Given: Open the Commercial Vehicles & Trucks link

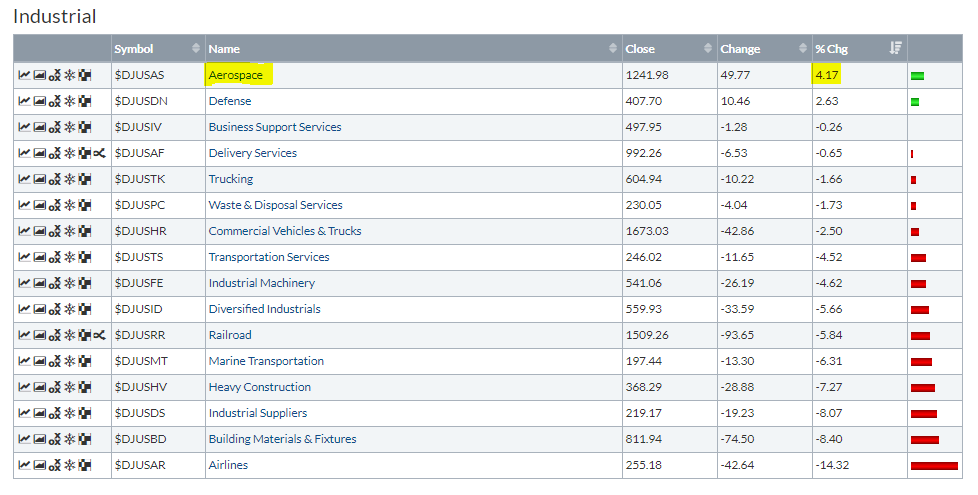Looking at the screenshot, I should click(285, 231).
